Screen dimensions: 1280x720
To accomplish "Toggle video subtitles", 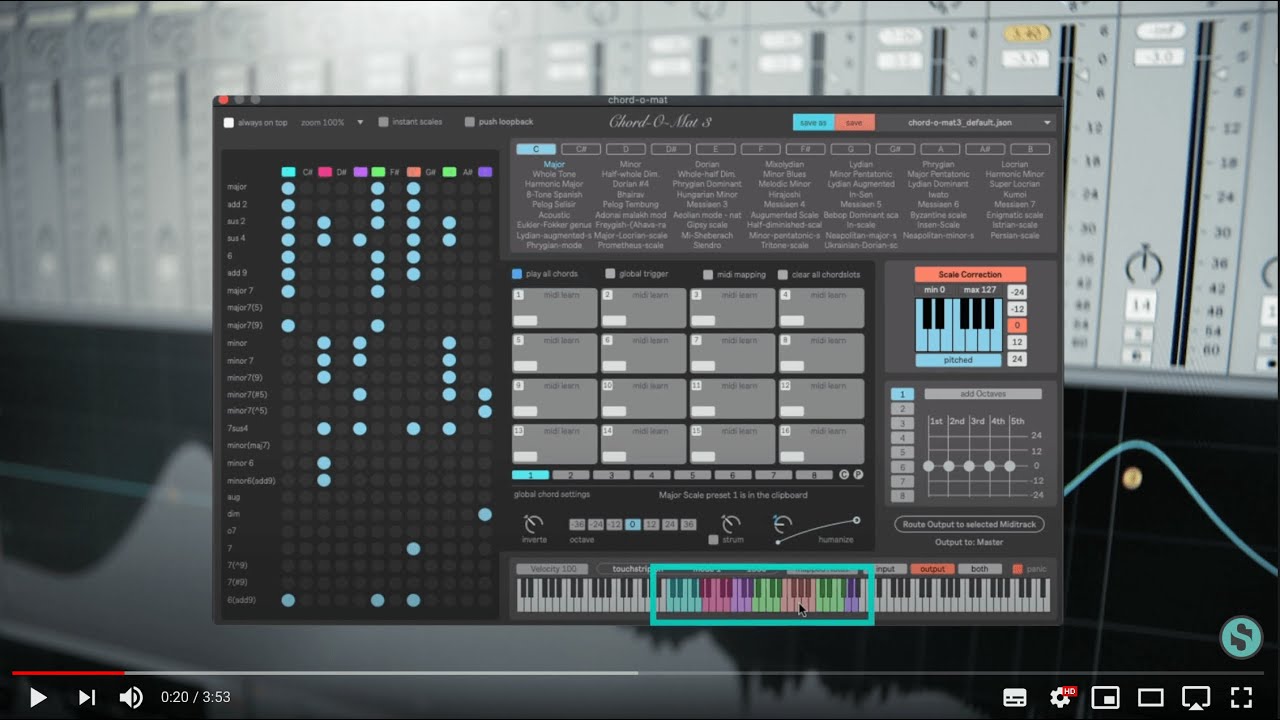I will point(1014,697).
